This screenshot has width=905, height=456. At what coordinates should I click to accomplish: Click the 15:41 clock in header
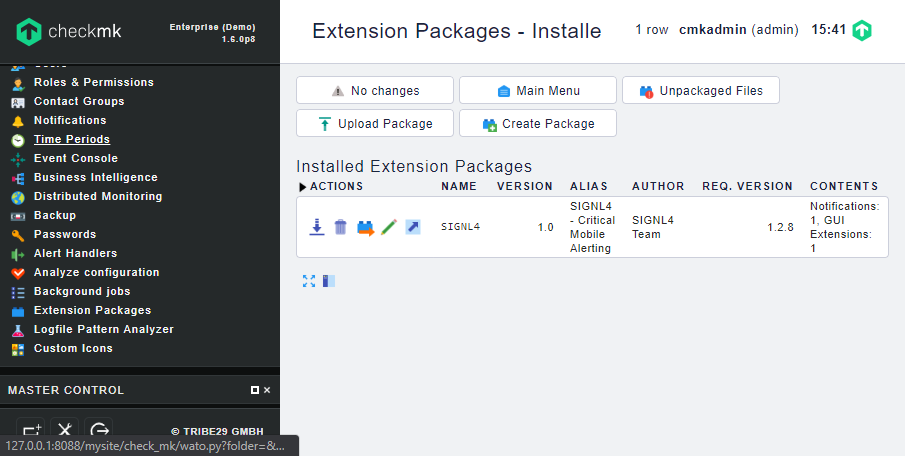coord(828,30)
